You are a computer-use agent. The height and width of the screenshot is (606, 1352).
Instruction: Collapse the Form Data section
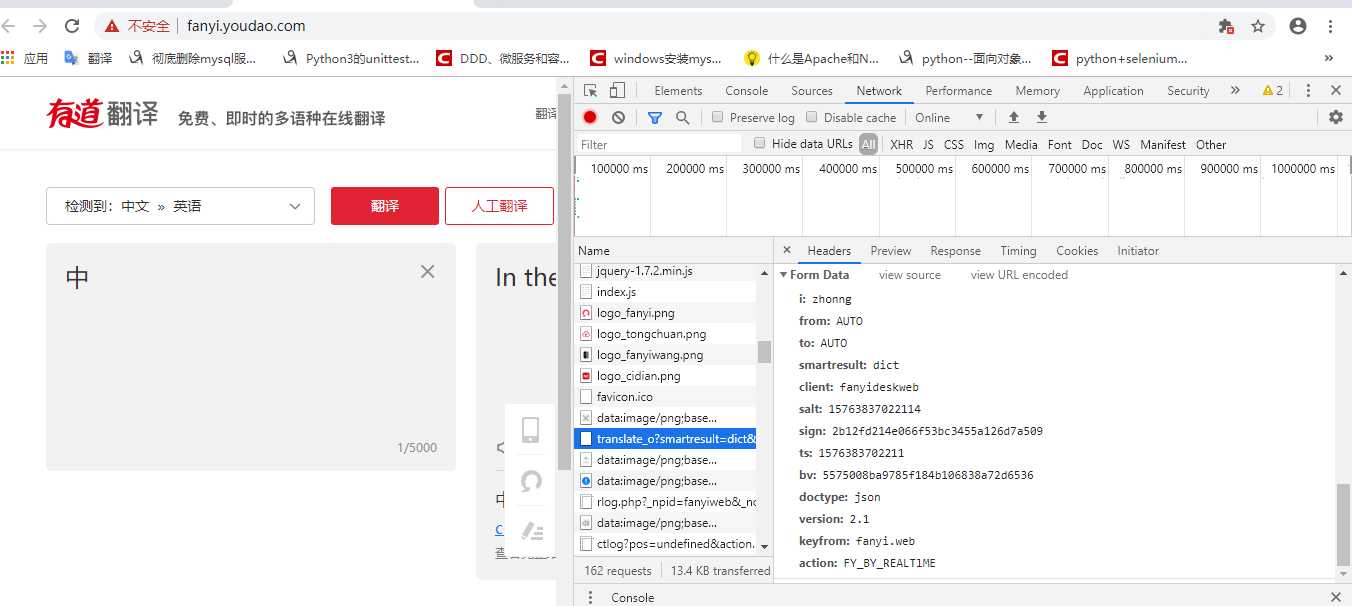pyautogui.click(x=785, y=274)
